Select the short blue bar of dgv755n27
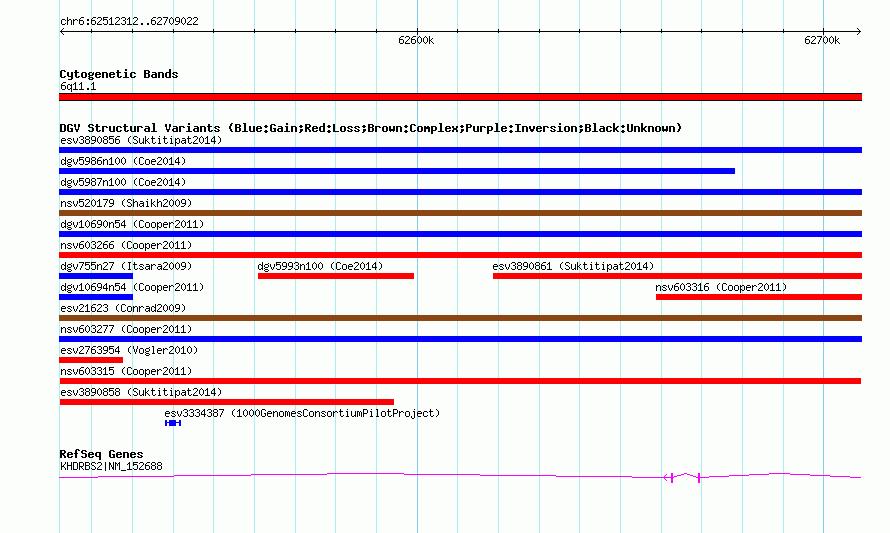 (x=96, y=276)
